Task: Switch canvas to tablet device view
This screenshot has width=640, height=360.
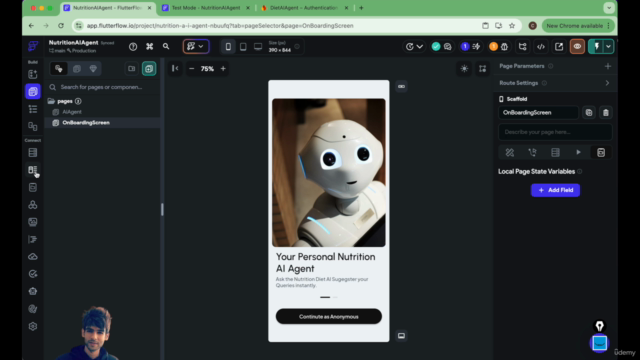Action: [243, 47]
